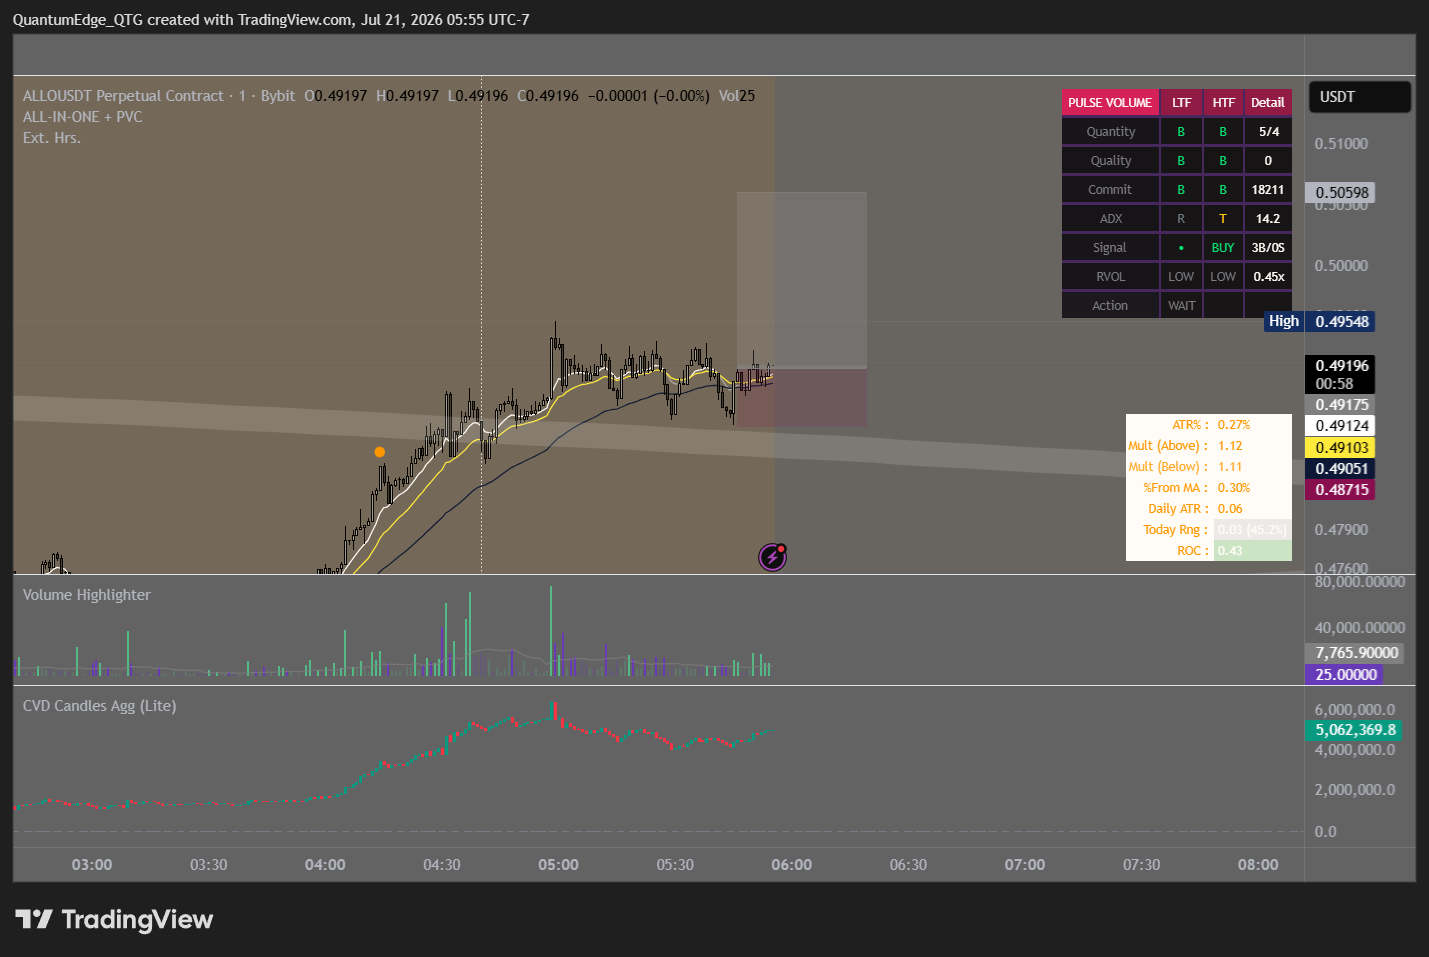Click the yellow T in the ADX row
The width and height of the screenshot is (1429, 957).
pos(1223,219)
